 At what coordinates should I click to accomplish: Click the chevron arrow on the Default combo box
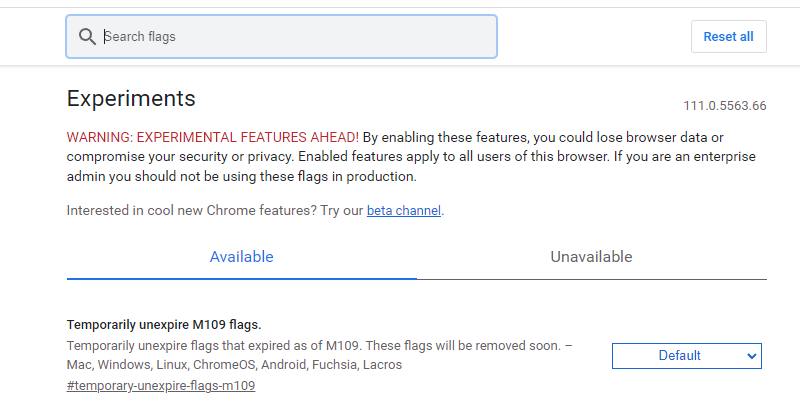[x=752, y=355]
